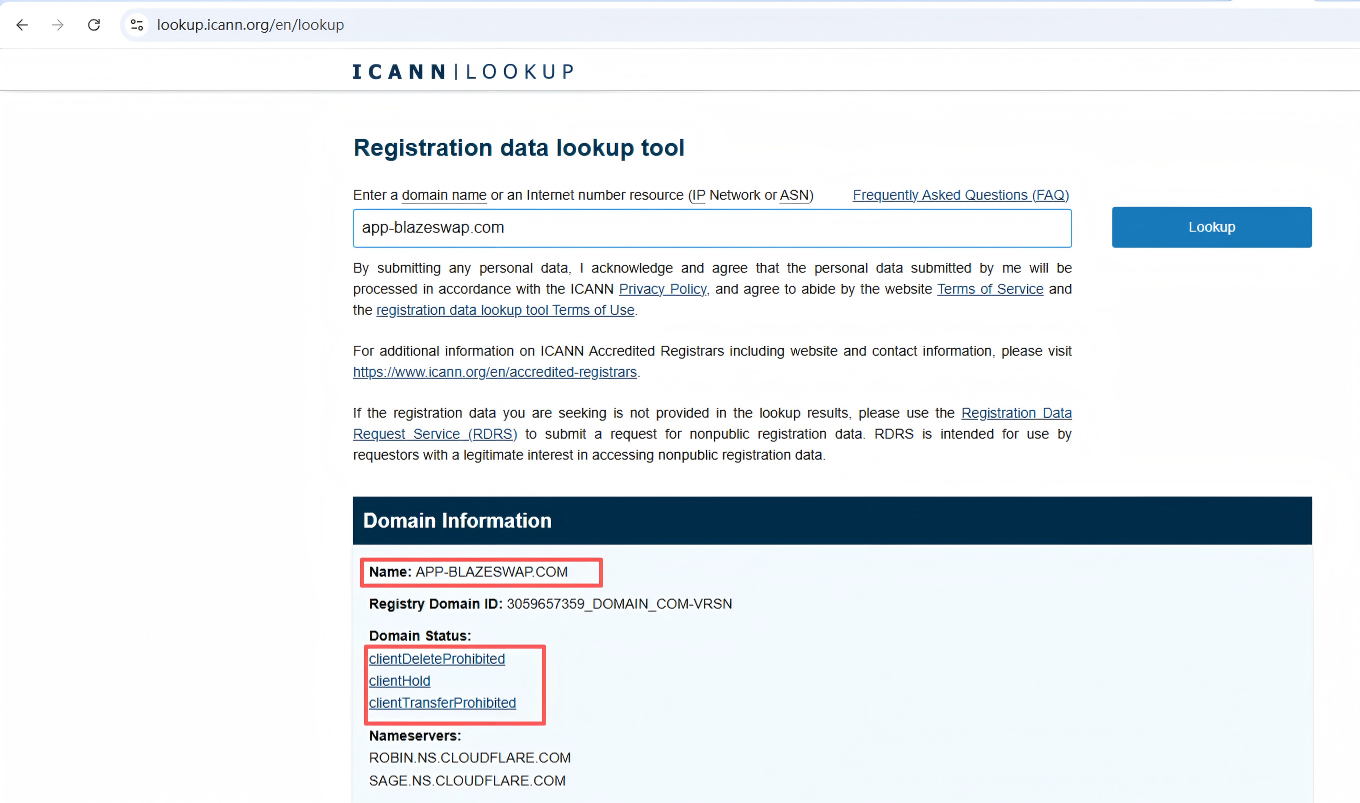
Task: Click the clientDeleteProhibited status link
Action: coord(436,659)
